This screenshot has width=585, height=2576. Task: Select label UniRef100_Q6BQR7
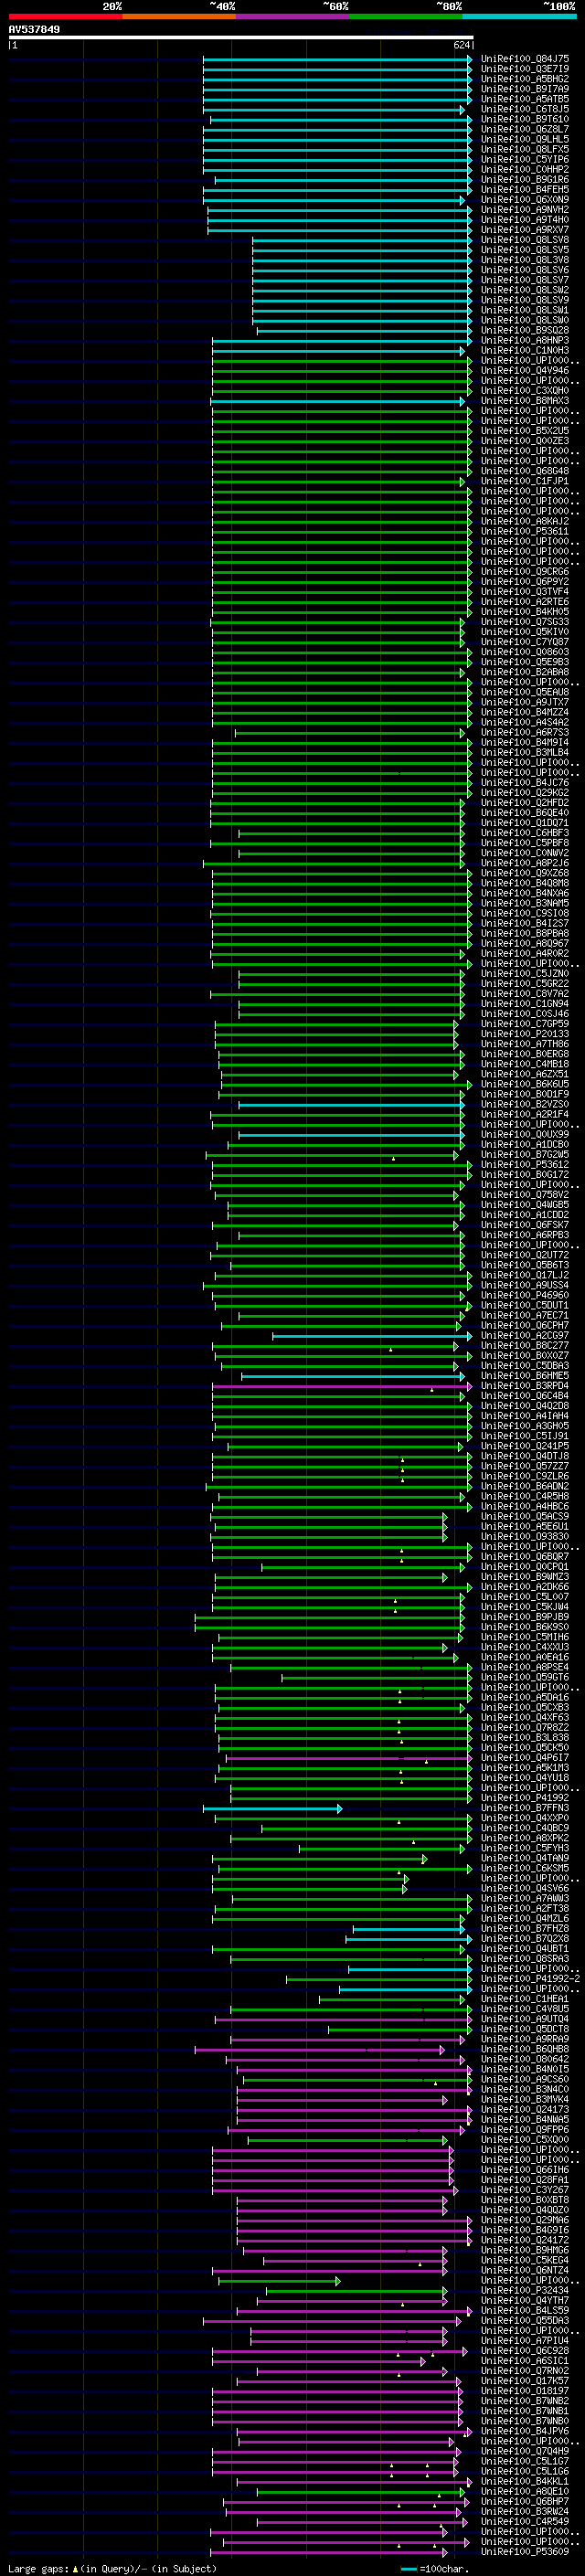click(x=525, y=1557)
